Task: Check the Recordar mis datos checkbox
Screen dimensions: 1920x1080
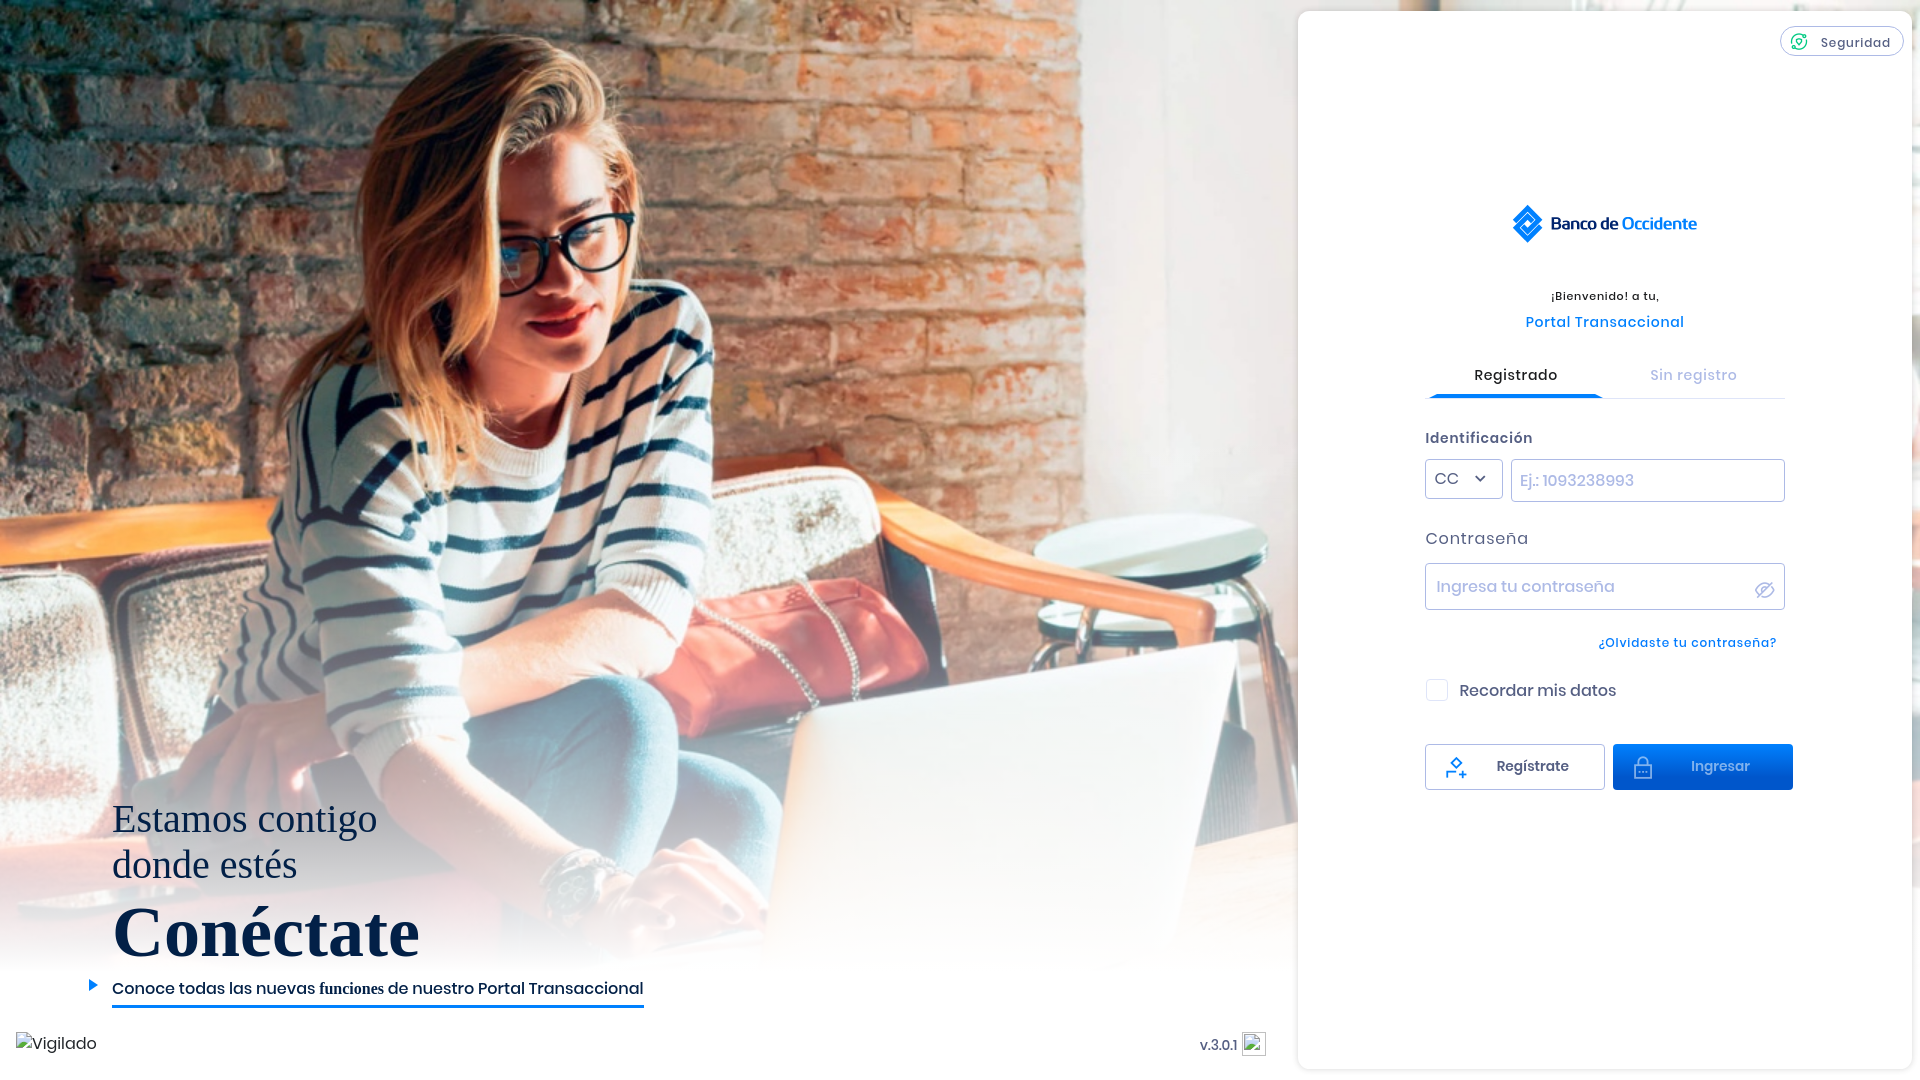Action: click(1437, 690)
